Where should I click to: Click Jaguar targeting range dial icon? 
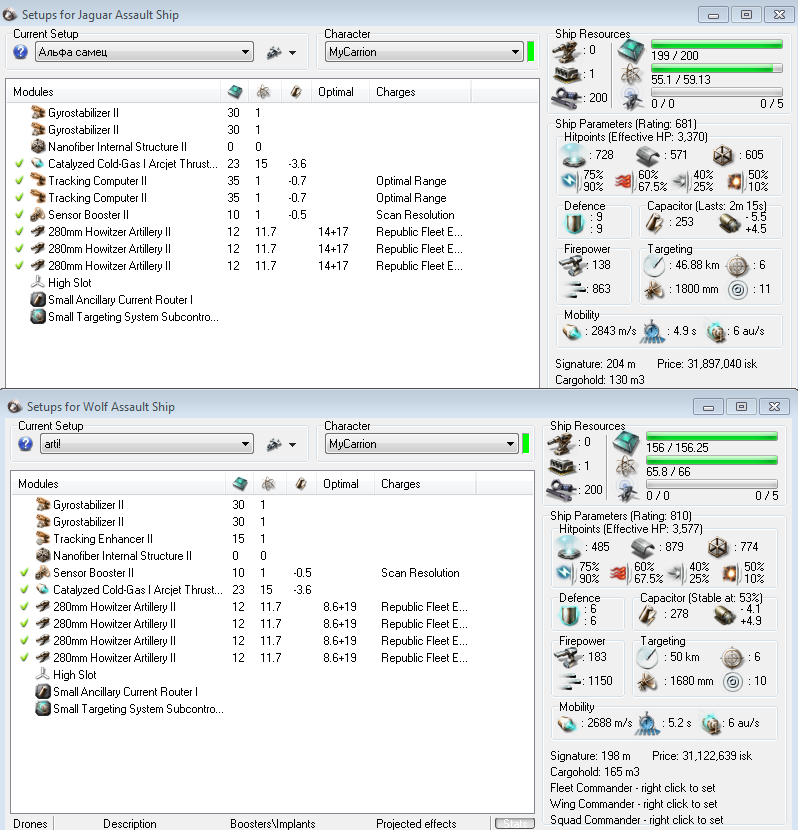click(x=654, y=265)
